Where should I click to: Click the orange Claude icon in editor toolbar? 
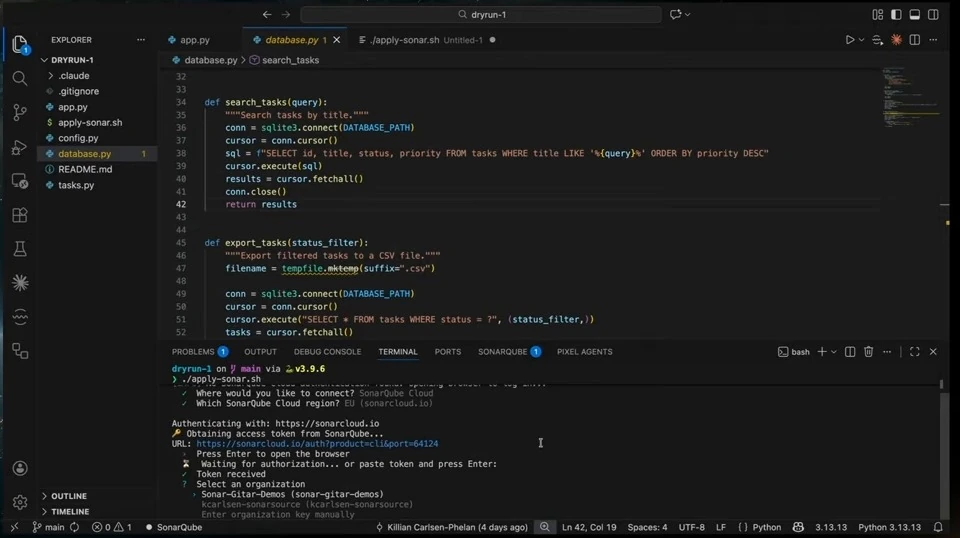point(896,40)
